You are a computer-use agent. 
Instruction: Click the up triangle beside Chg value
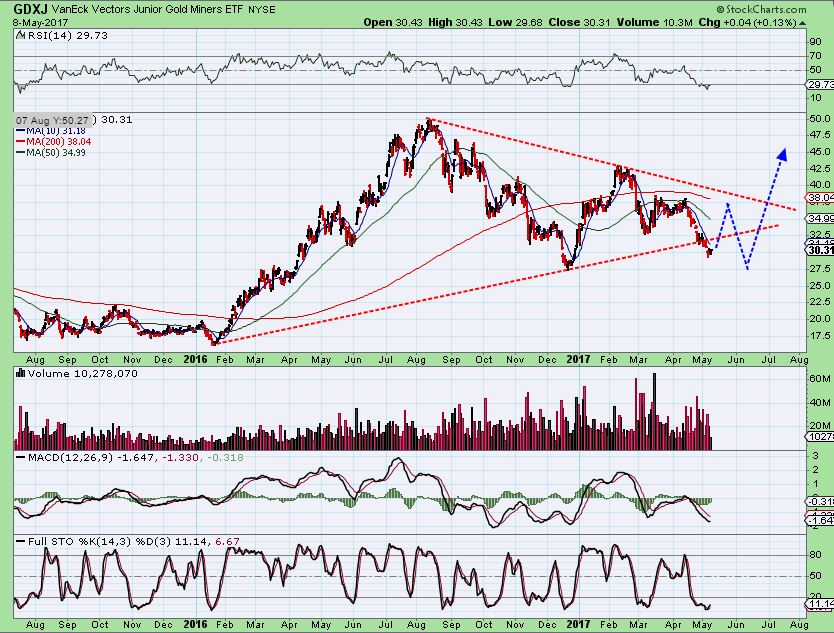pyautogui.click(x=803, y=23)
